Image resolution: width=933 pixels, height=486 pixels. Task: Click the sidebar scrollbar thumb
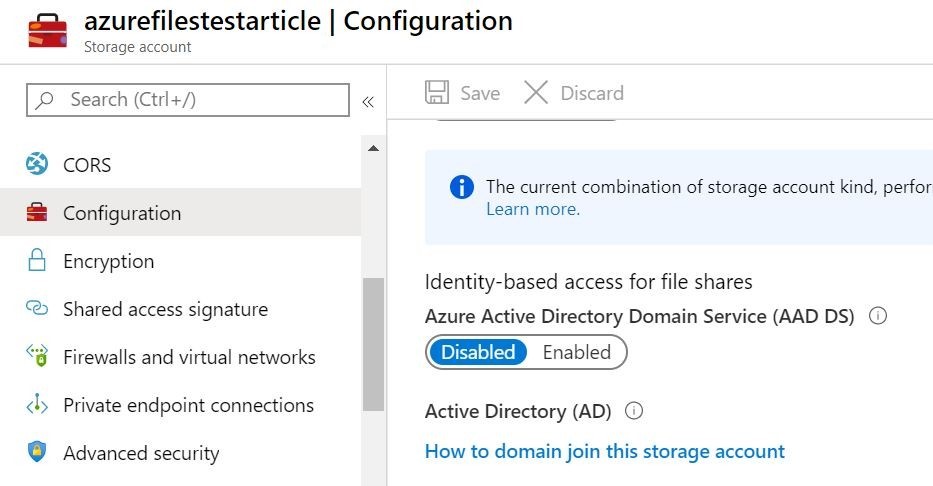(373, 344)
